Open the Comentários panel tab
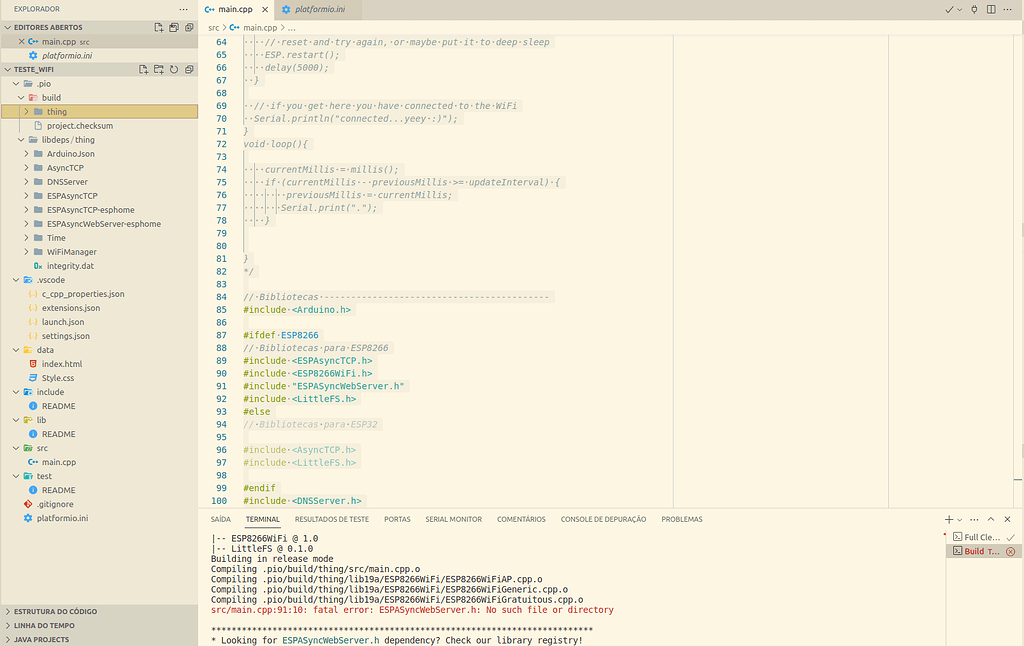1024x646 pixels. point(521,519)
